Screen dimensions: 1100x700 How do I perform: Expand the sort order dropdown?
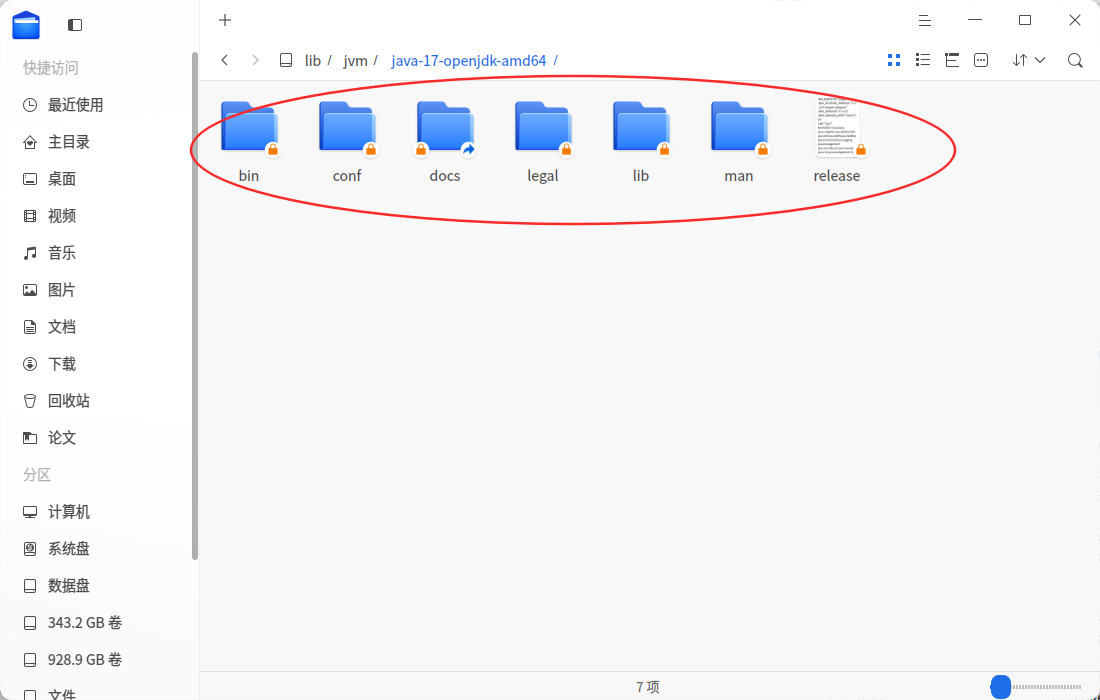pos(1028,60)
